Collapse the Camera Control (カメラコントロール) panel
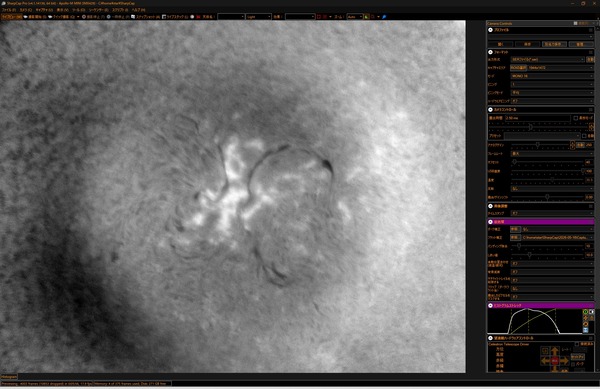 coord(490,110)
